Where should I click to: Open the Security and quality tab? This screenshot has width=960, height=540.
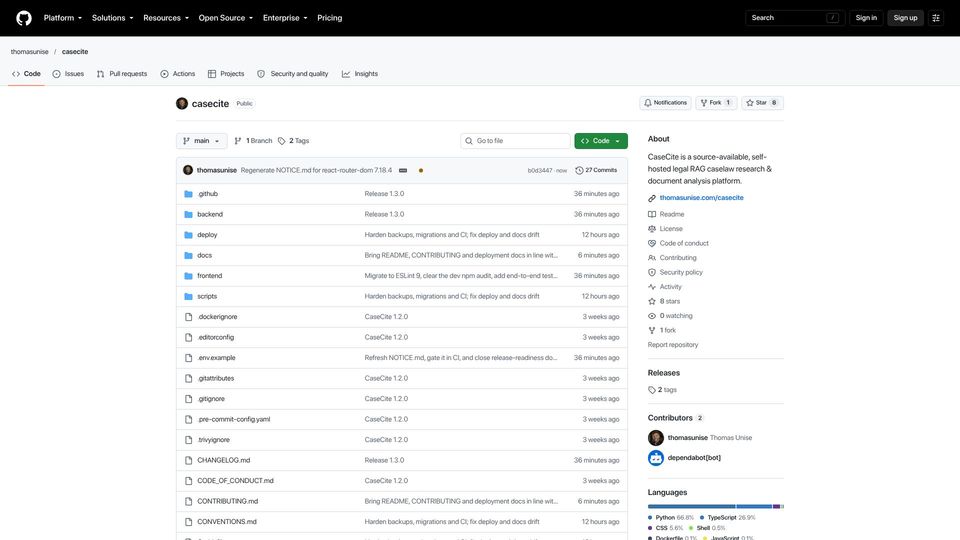coord(293,73)
